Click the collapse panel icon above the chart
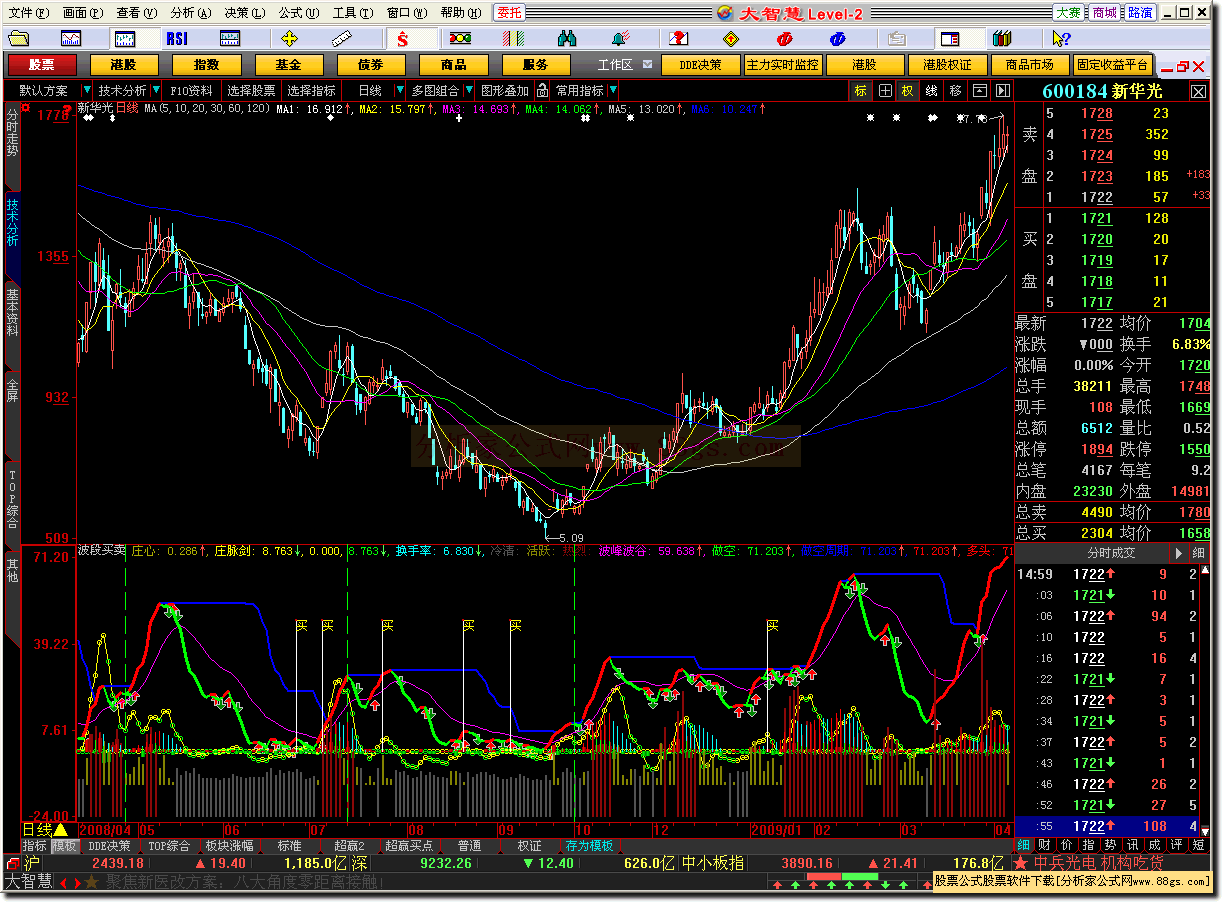 point(979,90)
